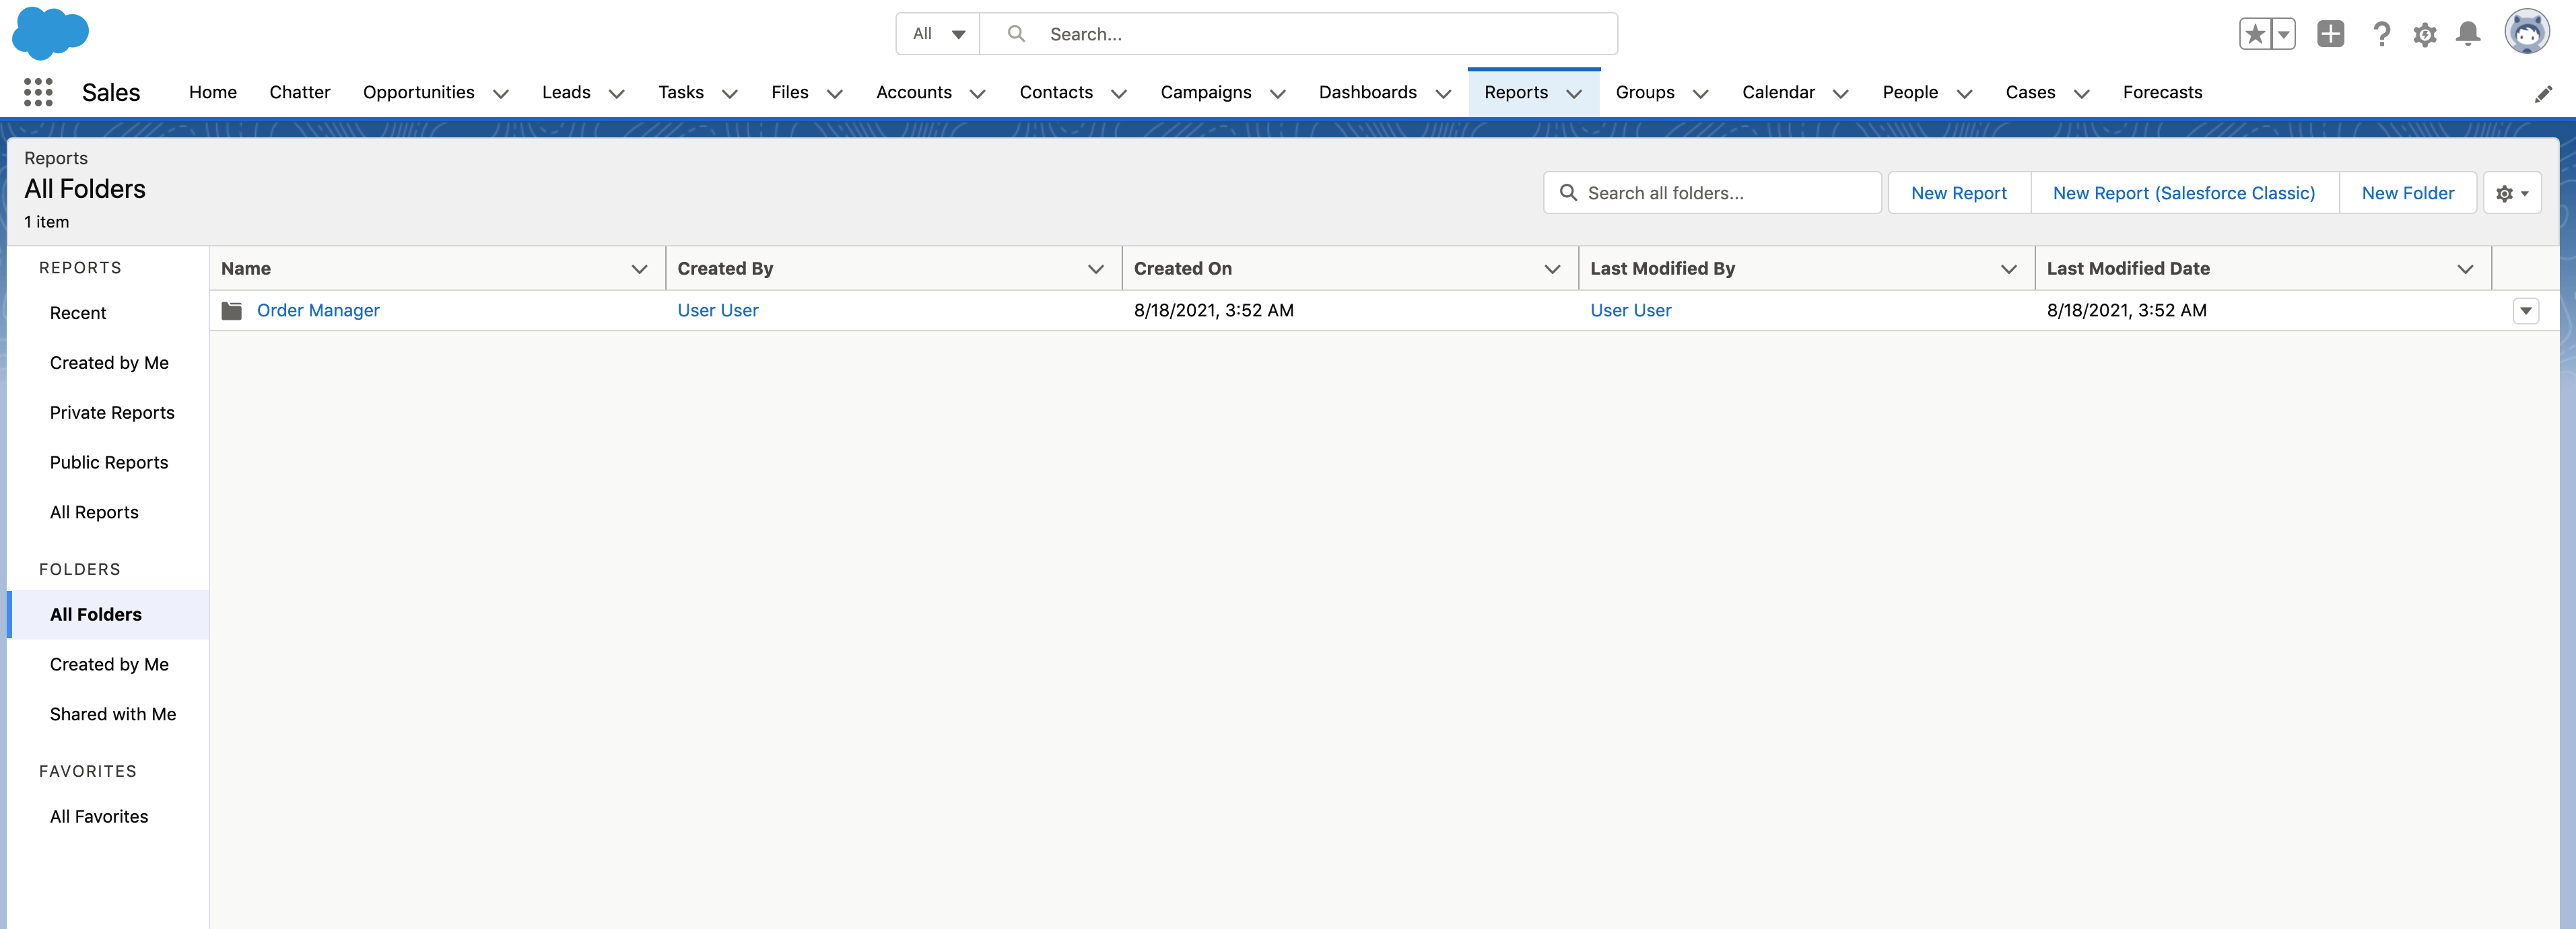
Task: Open User User in Last Modified By
Action: (1630, 311)
